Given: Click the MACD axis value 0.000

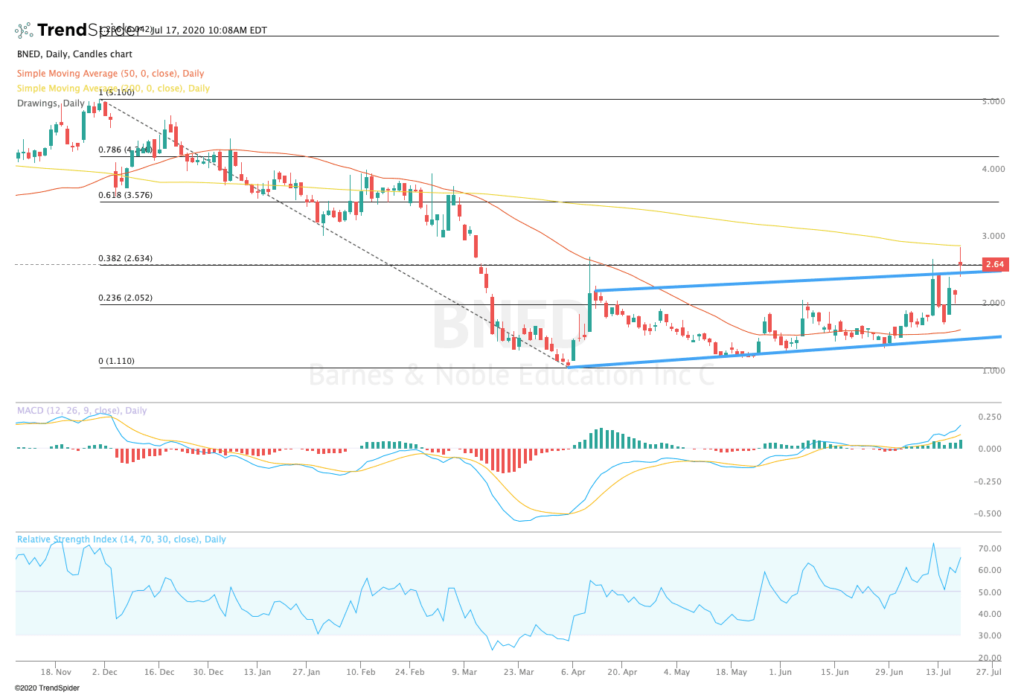Looking at the screenshot, I should [x=989, y=449].
